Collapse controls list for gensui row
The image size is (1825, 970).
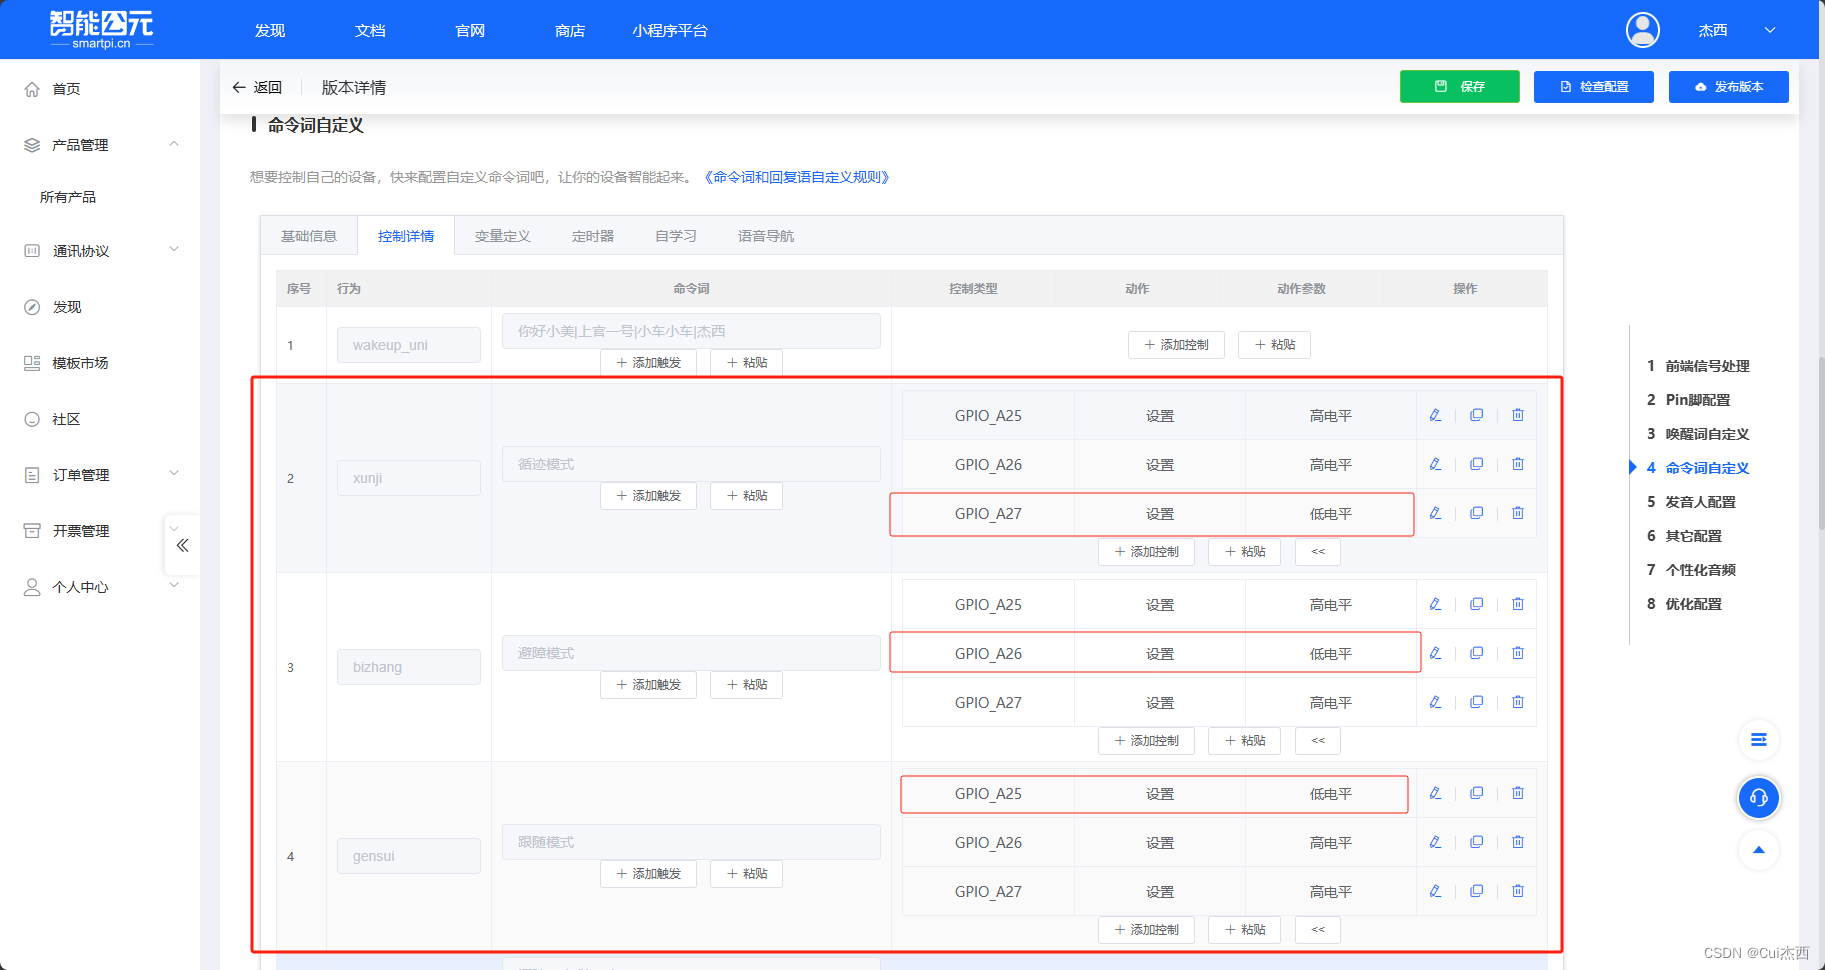[1317, 930]
